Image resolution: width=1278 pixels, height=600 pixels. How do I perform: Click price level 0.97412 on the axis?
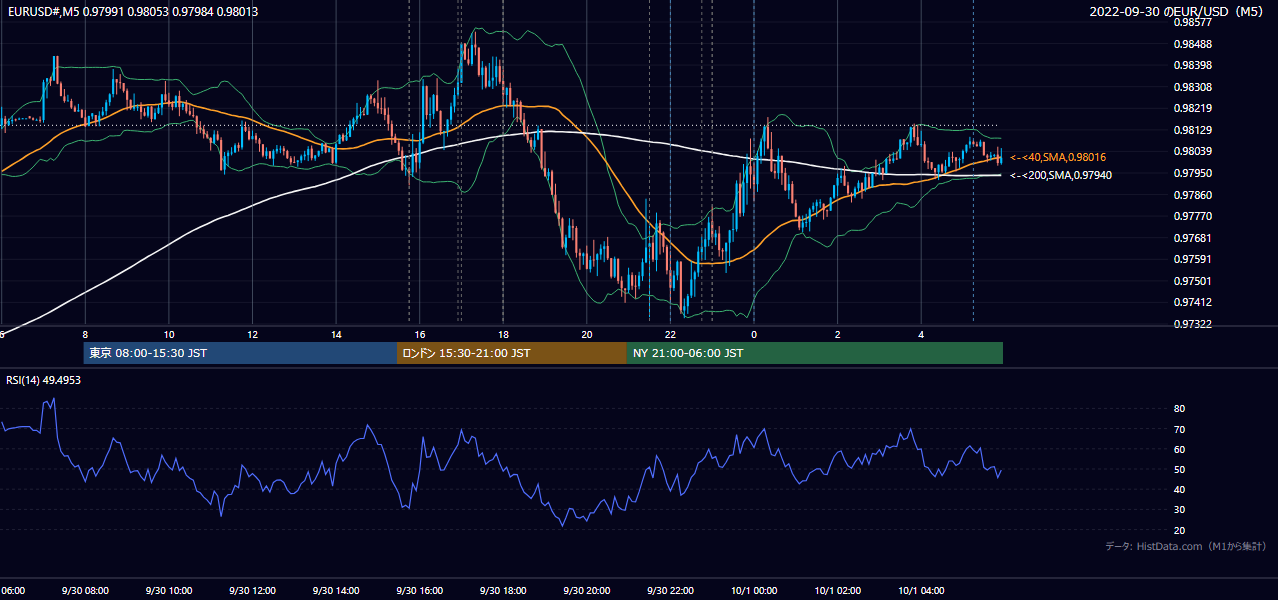(1193, 302)
